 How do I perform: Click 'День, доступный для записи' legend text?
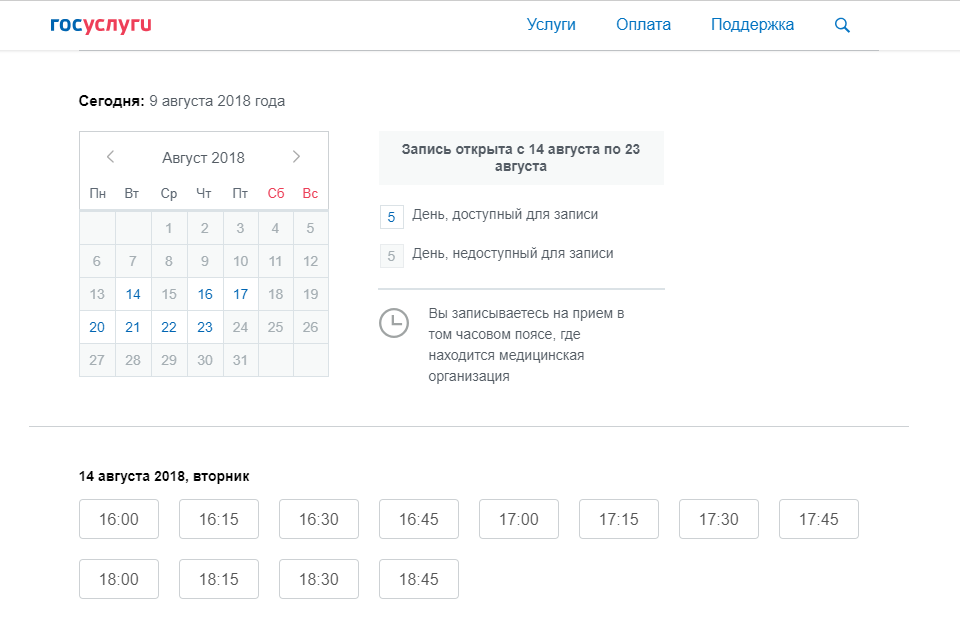pyautogui.click(x=505, y=214)
